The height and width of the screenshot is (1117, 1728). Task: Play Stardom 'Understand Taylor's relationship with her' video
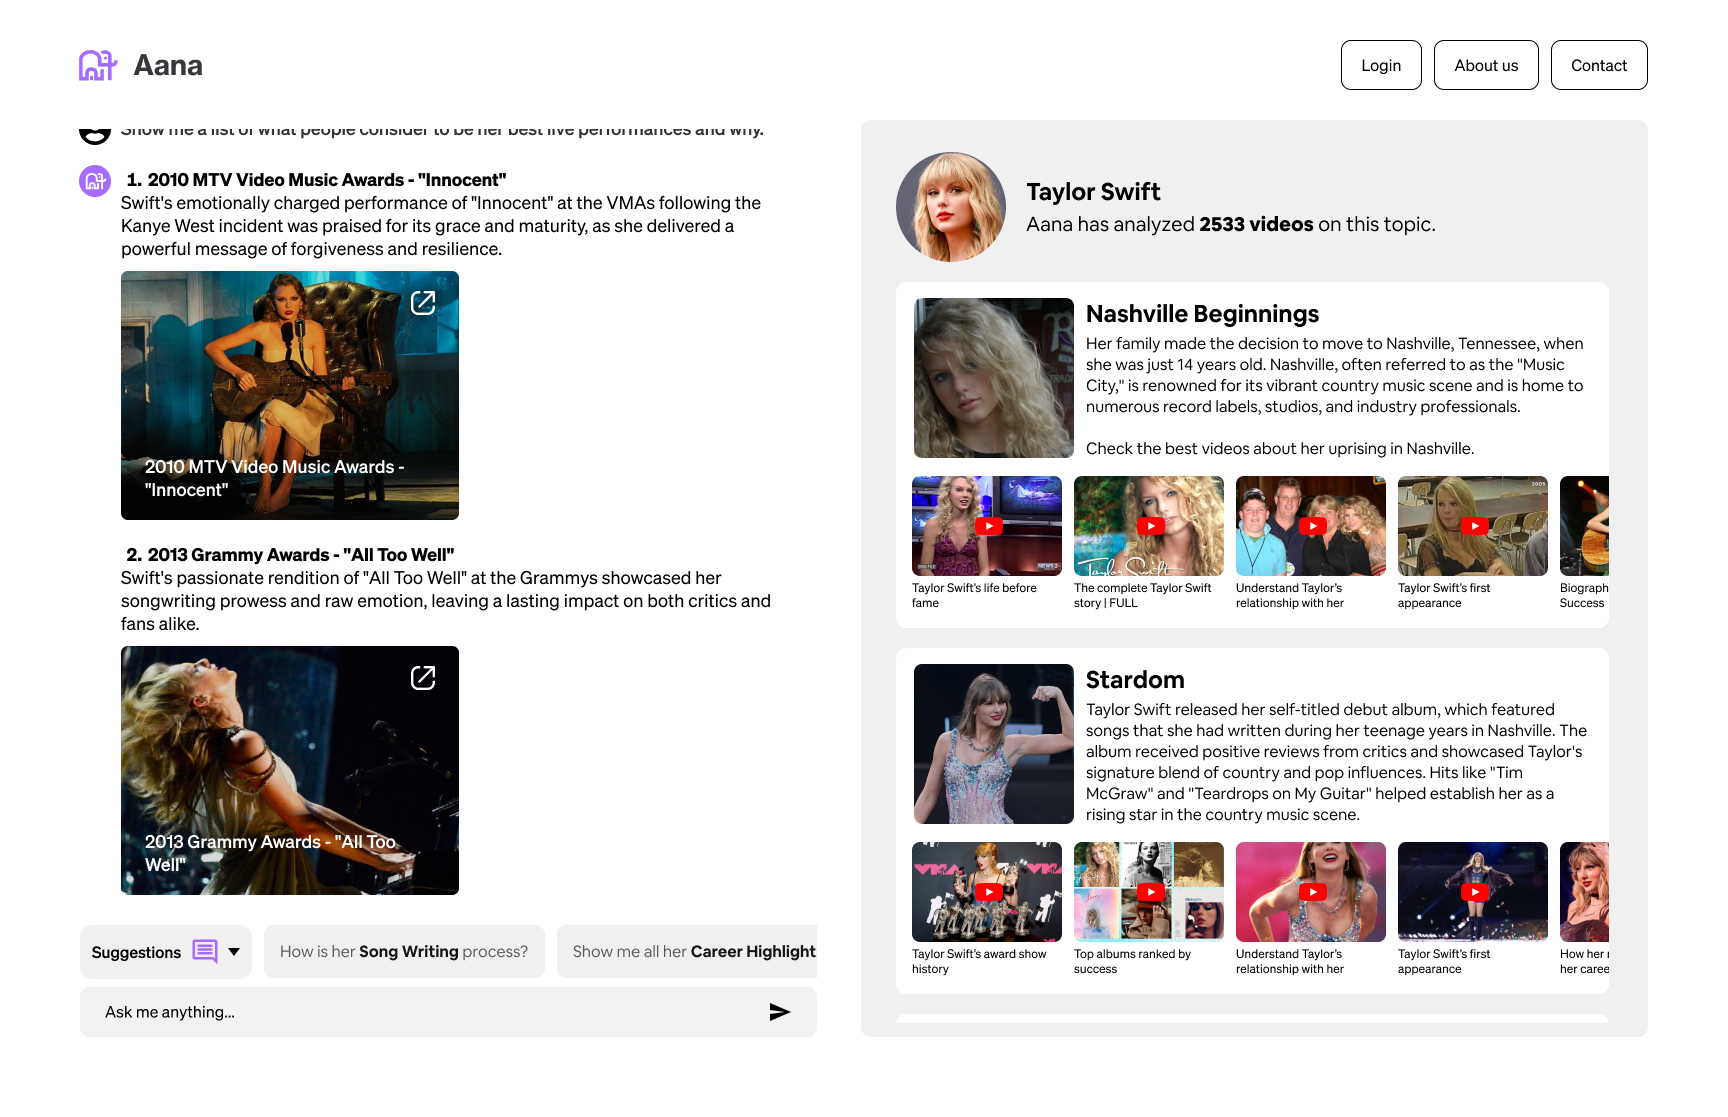tap(1311, 892)
